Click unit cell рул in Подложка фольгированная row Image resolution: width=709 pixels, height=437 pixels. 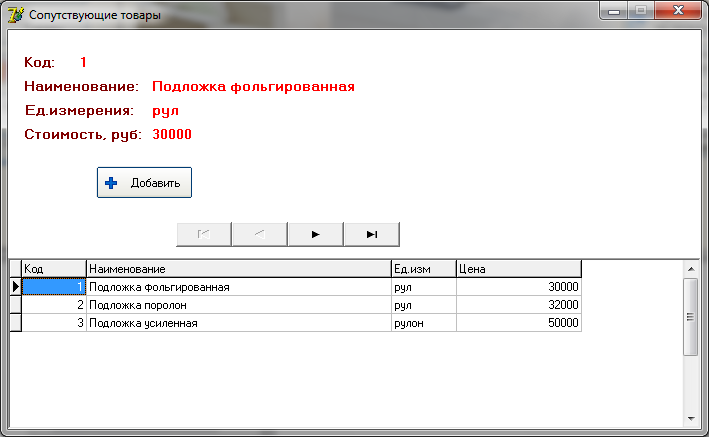pyautogui.click(x=424, y=287)
